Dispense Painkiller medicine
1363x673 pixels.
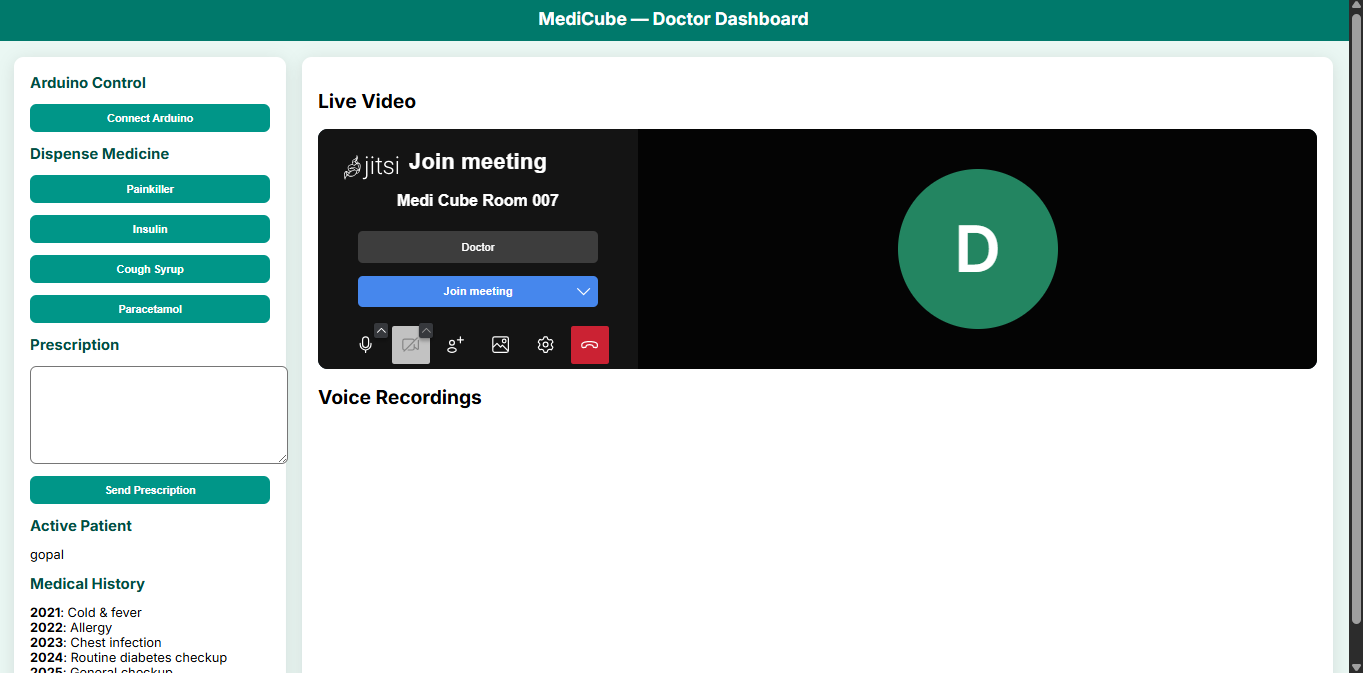150,189
